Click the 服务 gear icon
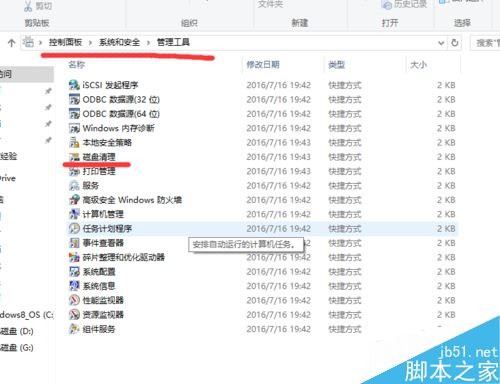The width and height of the screenshot is (500, 384). (74, 185)
